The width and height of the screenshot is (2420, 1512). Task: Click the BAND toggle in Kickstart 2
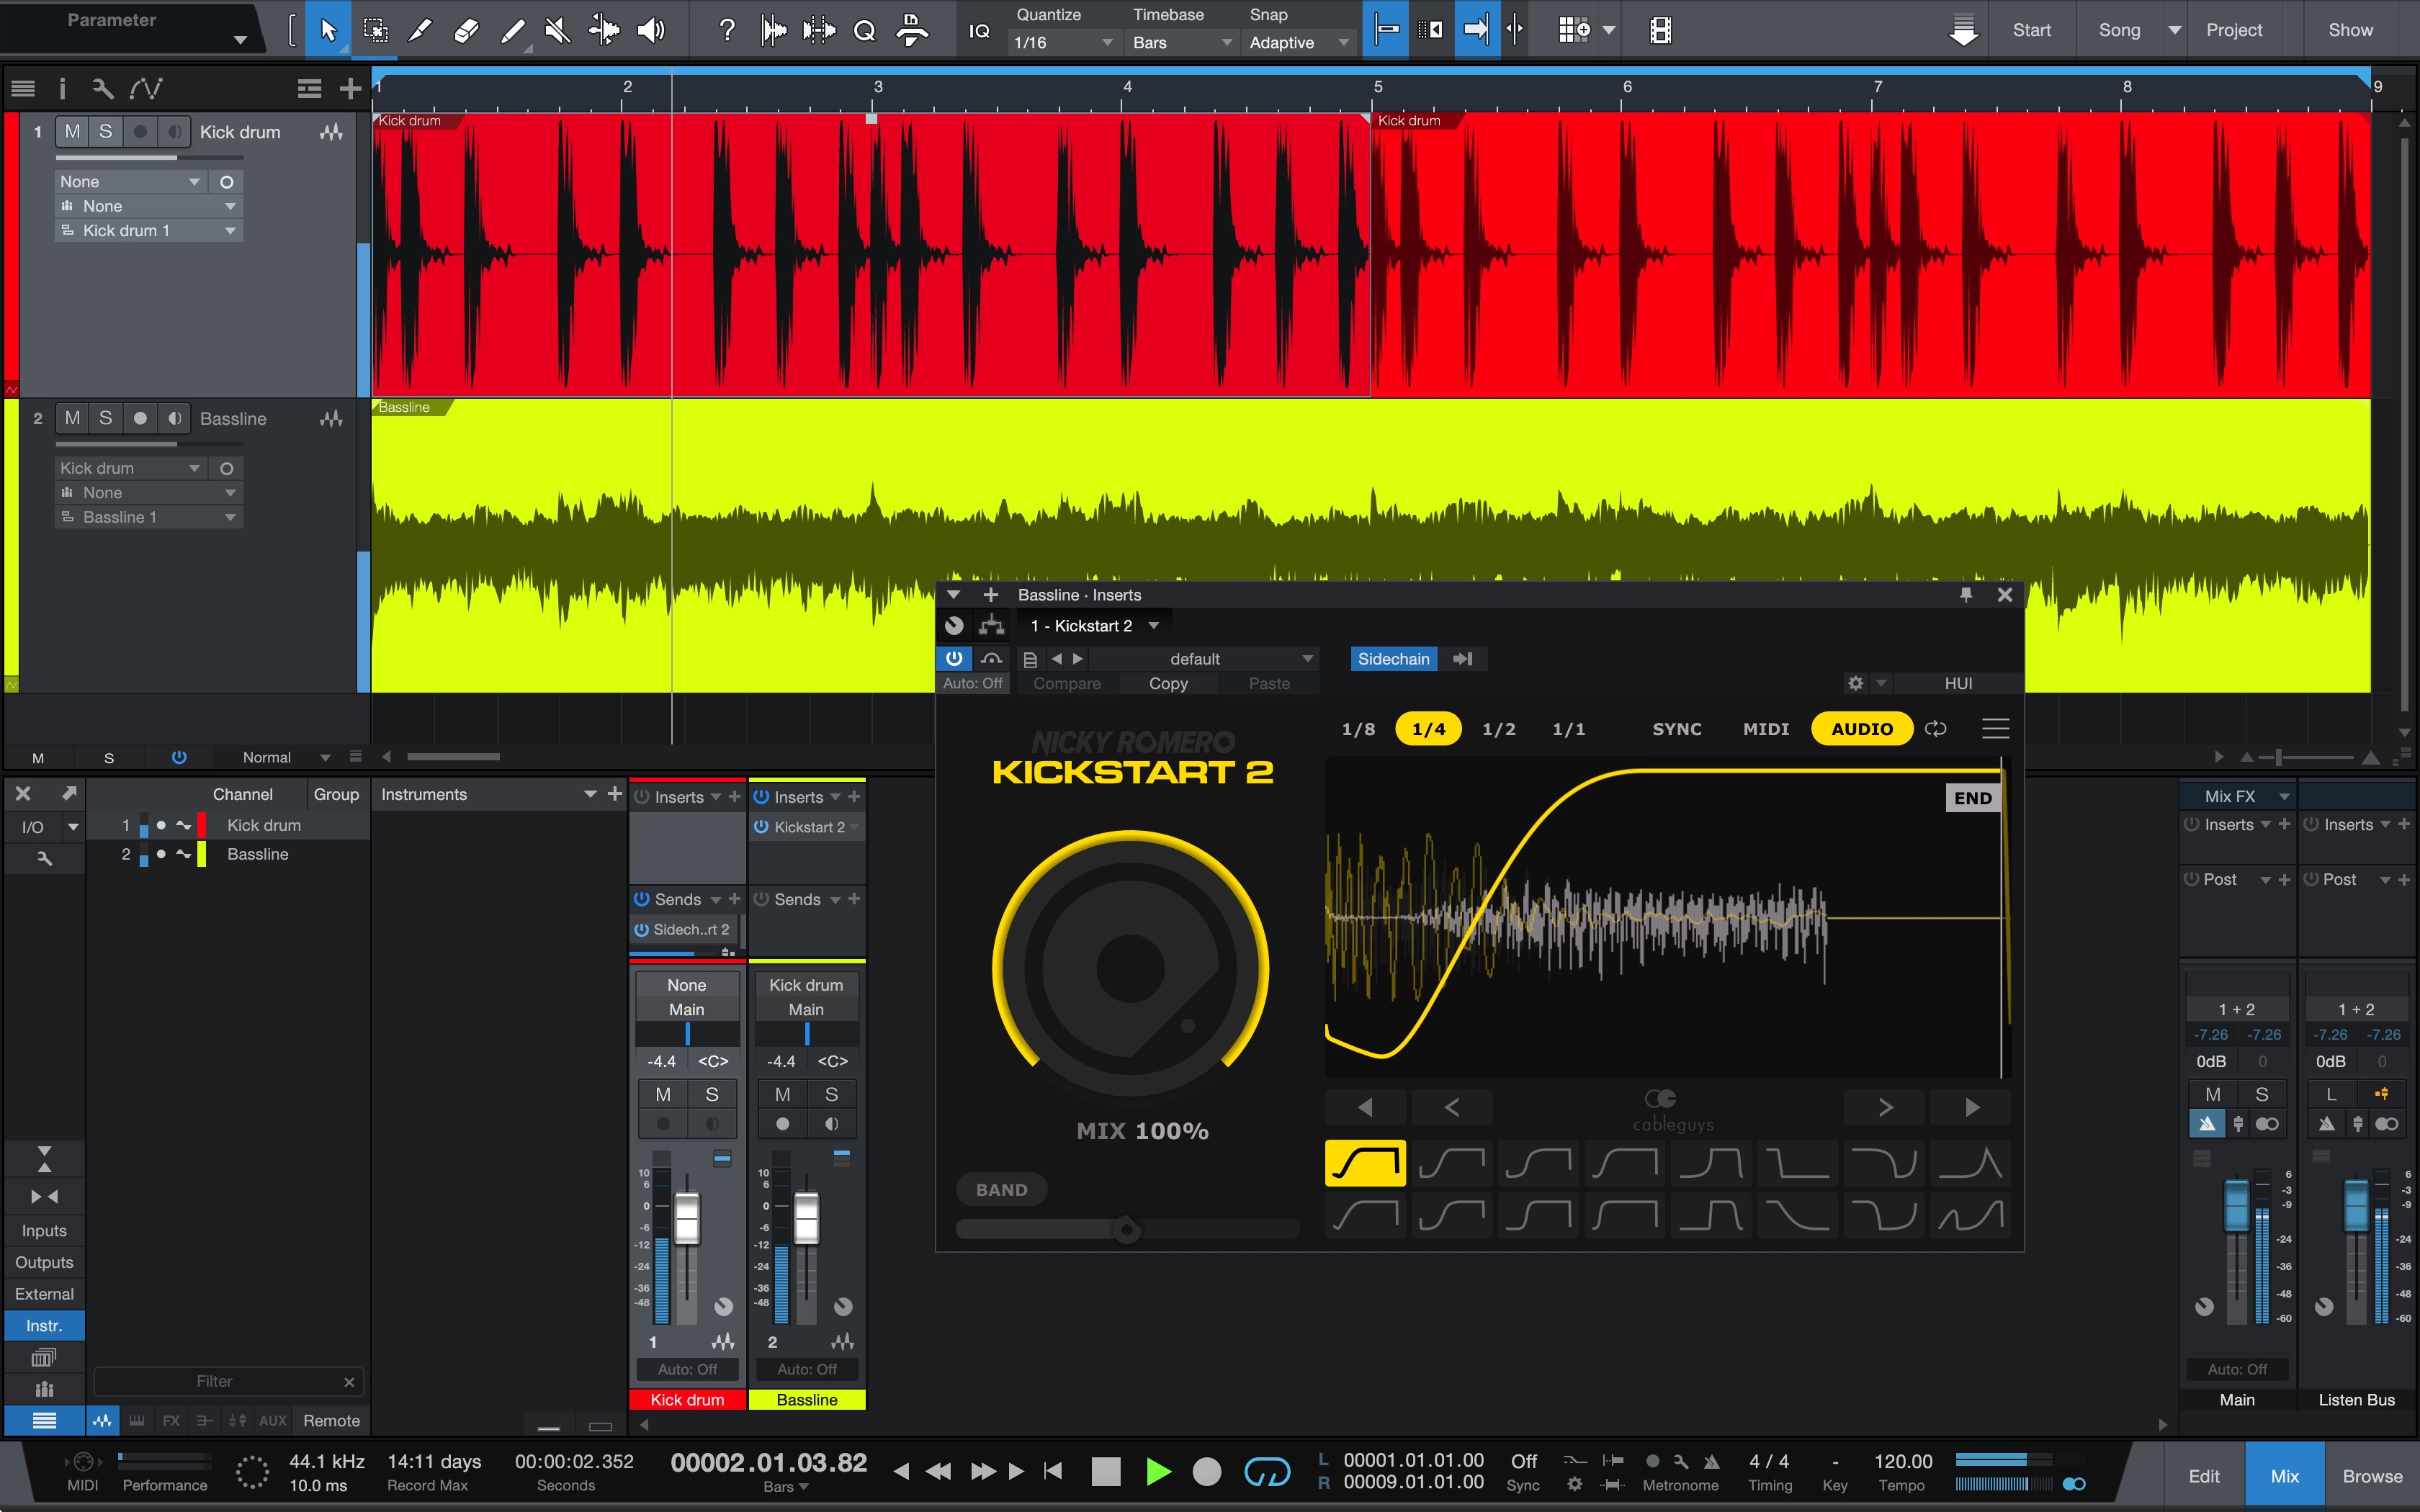(1002, 1188)
